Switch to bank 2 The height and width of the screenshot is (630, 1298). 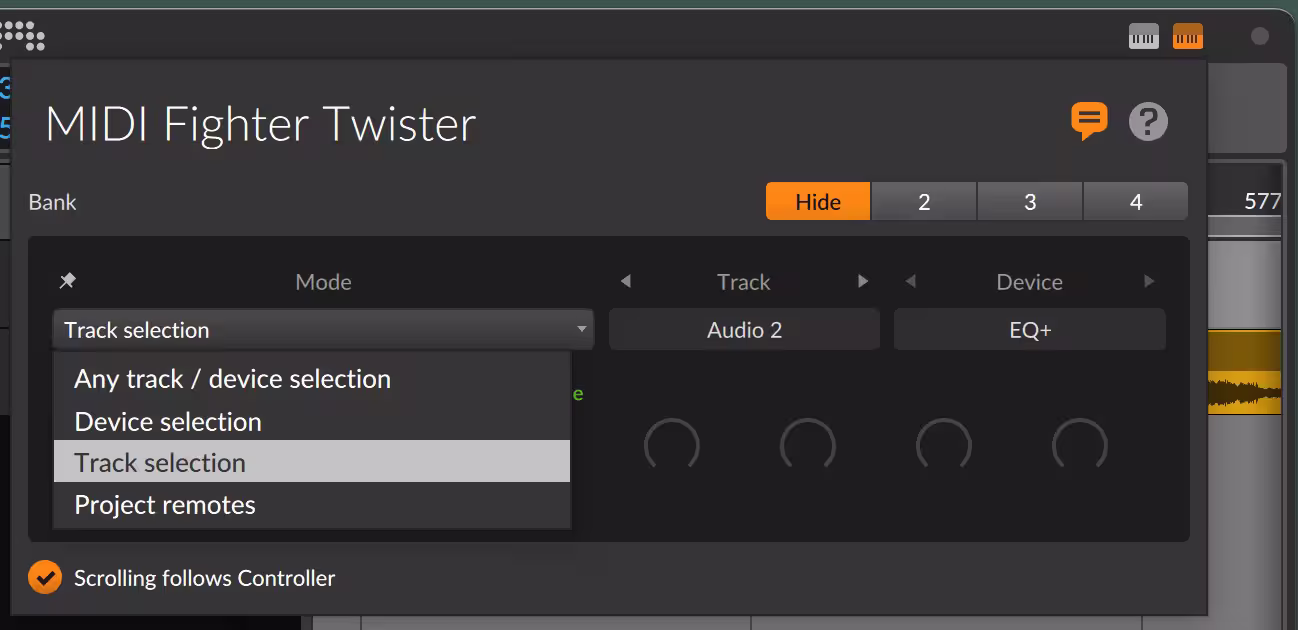click(x=924, y=202)
